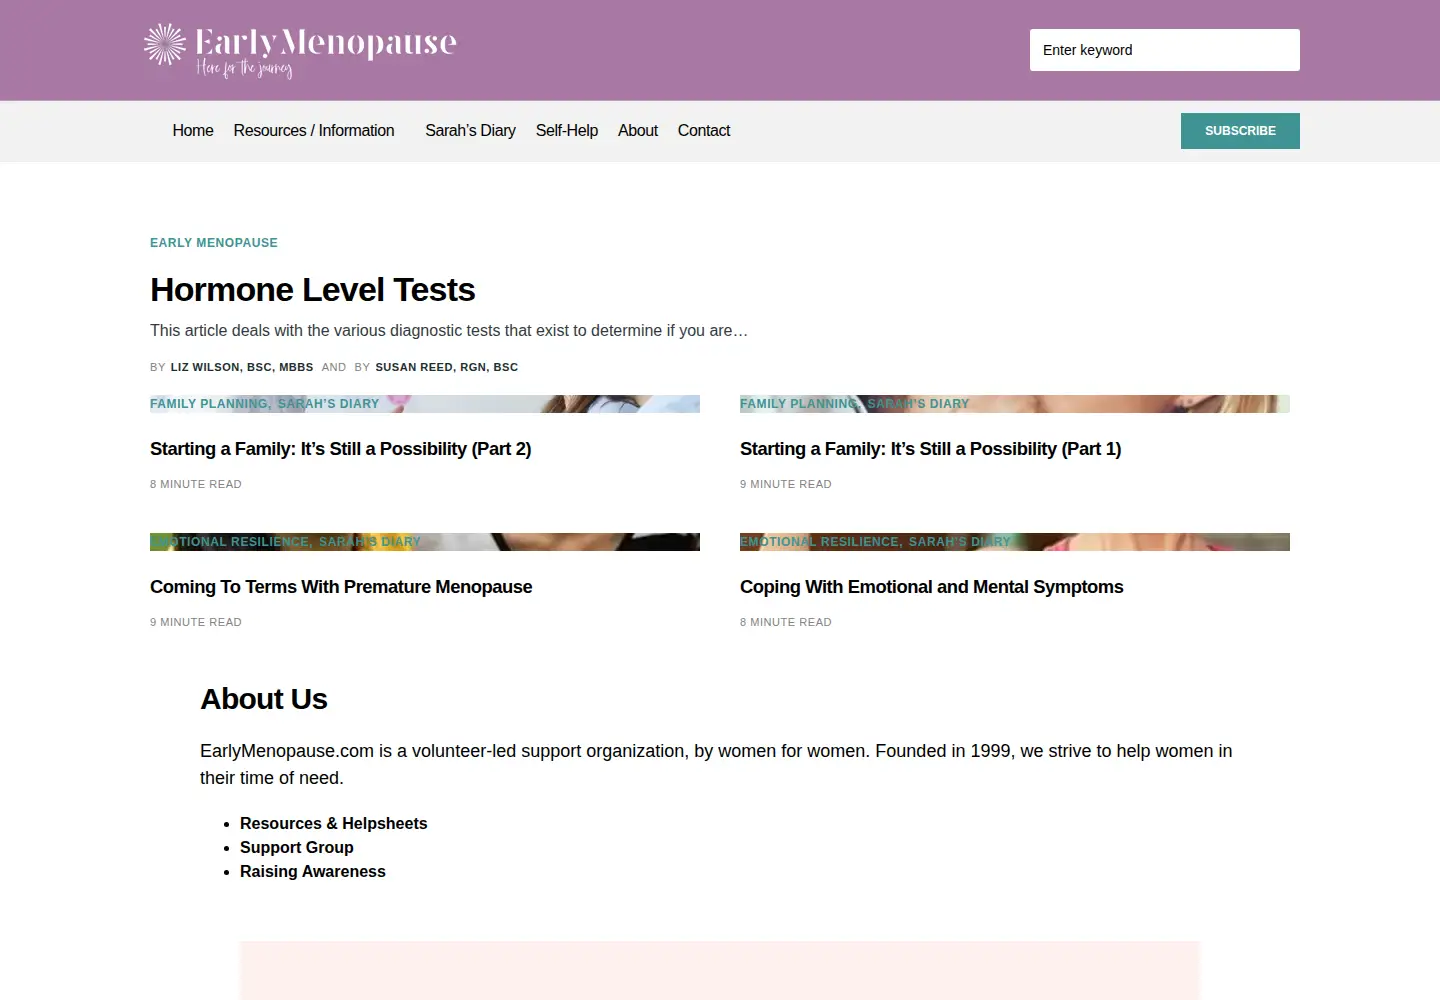View author Liz Wilson, BSc, MBBS

pyautogui.click(x=242, y=367)
